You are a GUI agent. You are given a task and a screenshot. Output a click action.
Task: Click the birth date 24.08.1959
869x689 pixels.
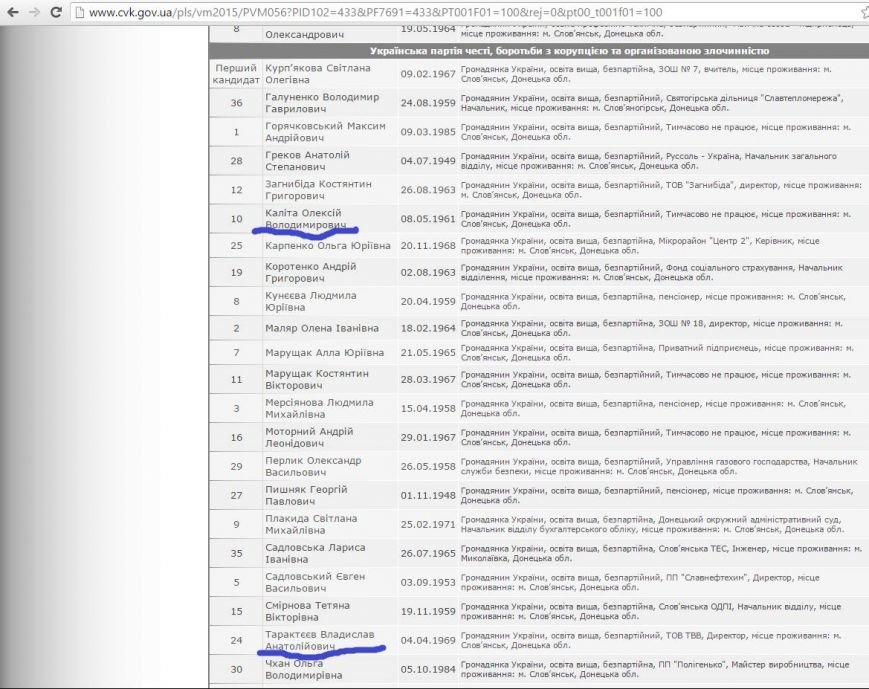point(428,103)
